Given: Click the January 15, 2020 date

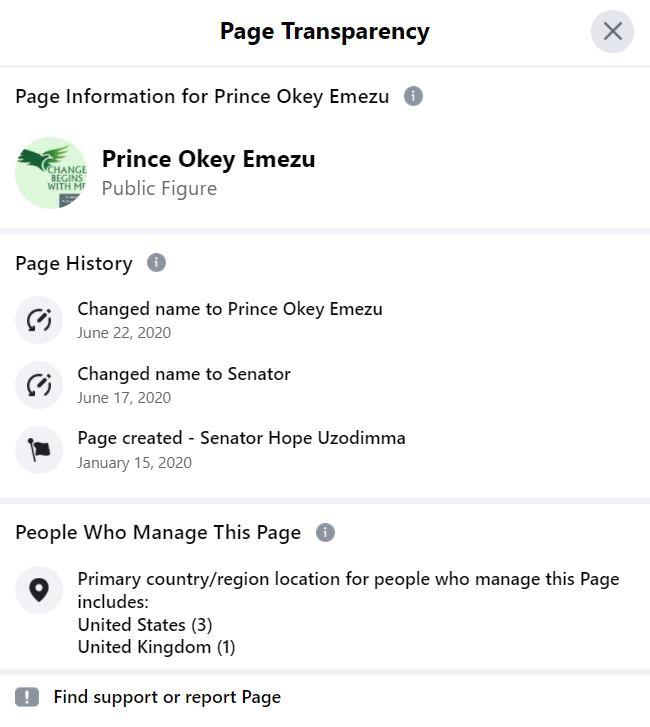Looking at the screenshot, I should pyautogui.click(x=134, y=463).
